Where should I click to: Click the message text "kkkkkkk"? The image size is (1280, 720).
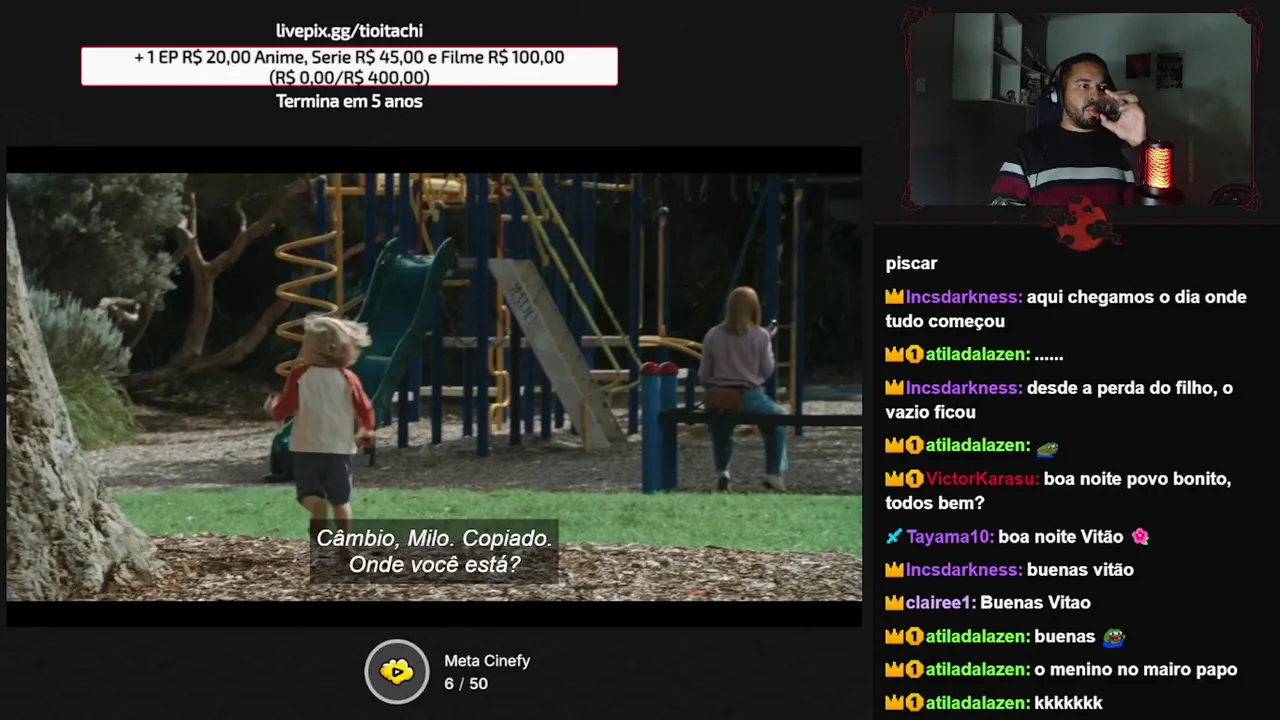pyautogui.click(x=1068, y=703)
